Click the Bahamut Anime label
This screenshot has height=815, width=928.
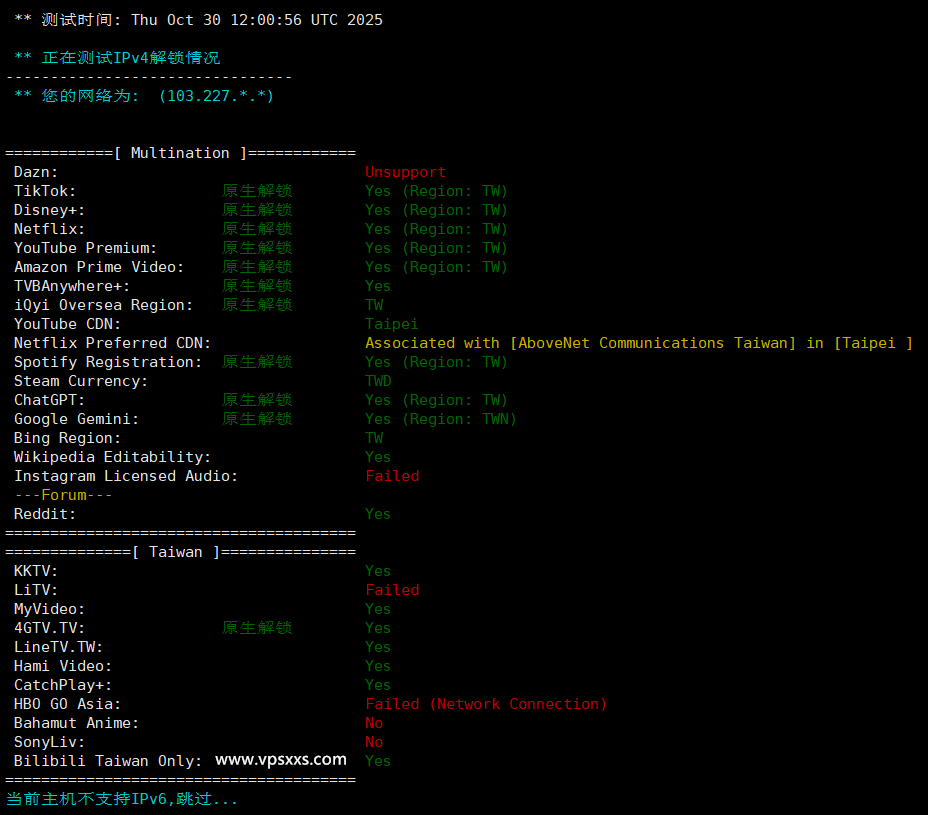76,723
